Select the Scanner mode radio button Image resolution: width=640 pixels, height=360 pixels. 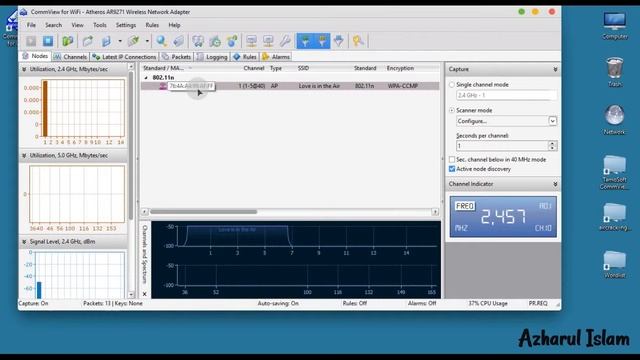(x=452, y=110)
